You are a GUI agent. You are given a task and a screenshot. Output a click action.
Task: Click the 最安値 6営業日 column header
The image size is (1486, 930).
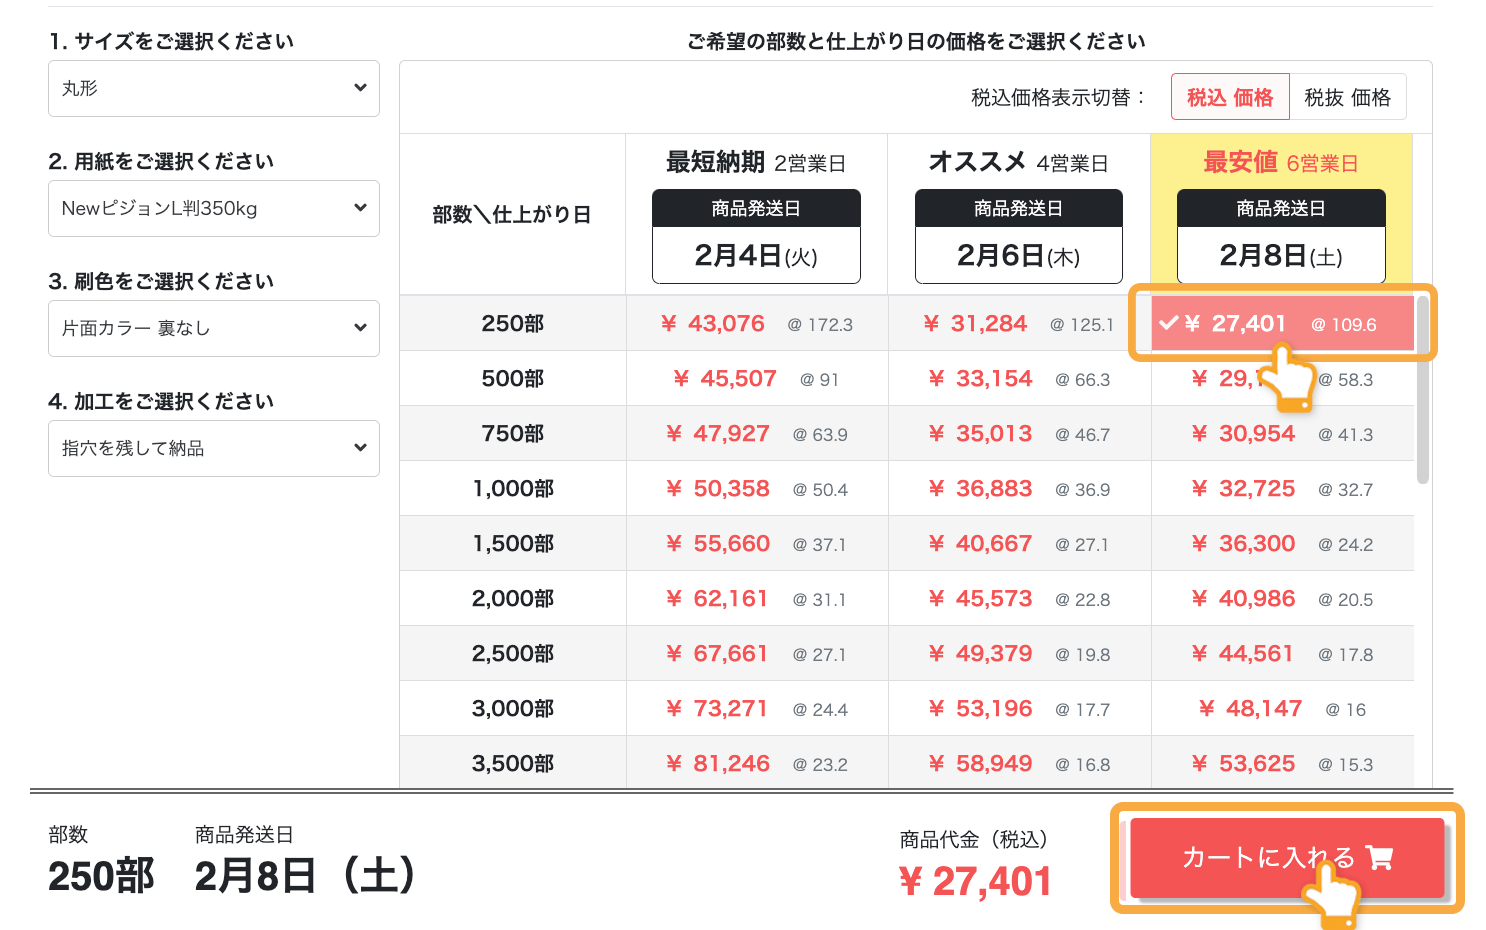click(1281, 161)
